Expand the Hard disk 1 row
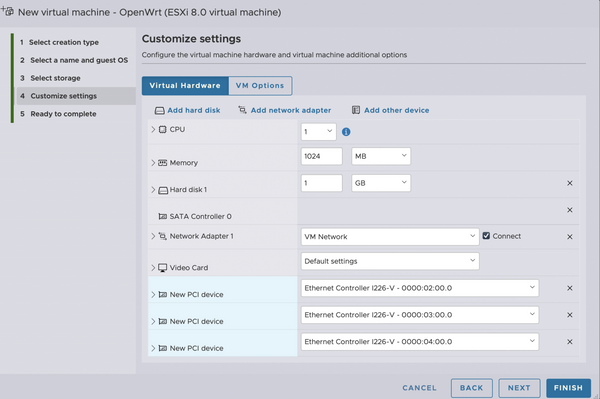 [153, 190]
